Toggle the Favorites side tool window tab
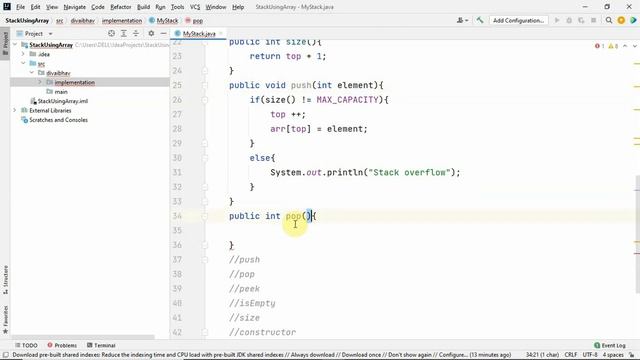Viewport: 640px width, 360px height. [5, 320]
